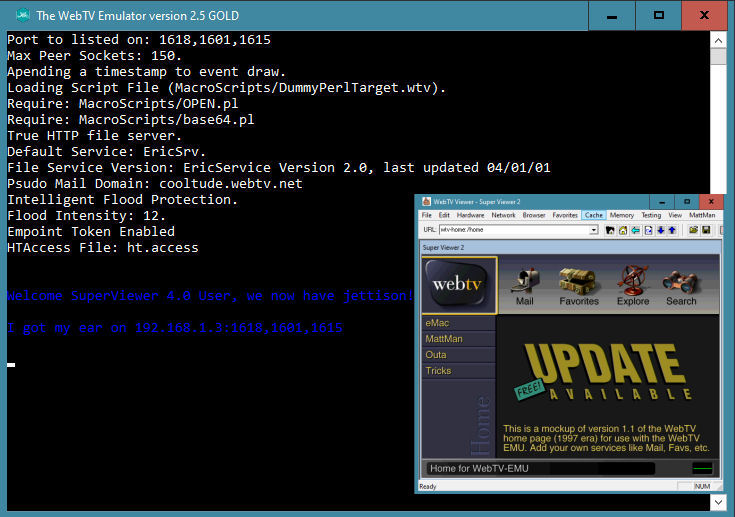Open the Search binoculars icon
This screenshot has width=735, height=517.
point(681,288)
